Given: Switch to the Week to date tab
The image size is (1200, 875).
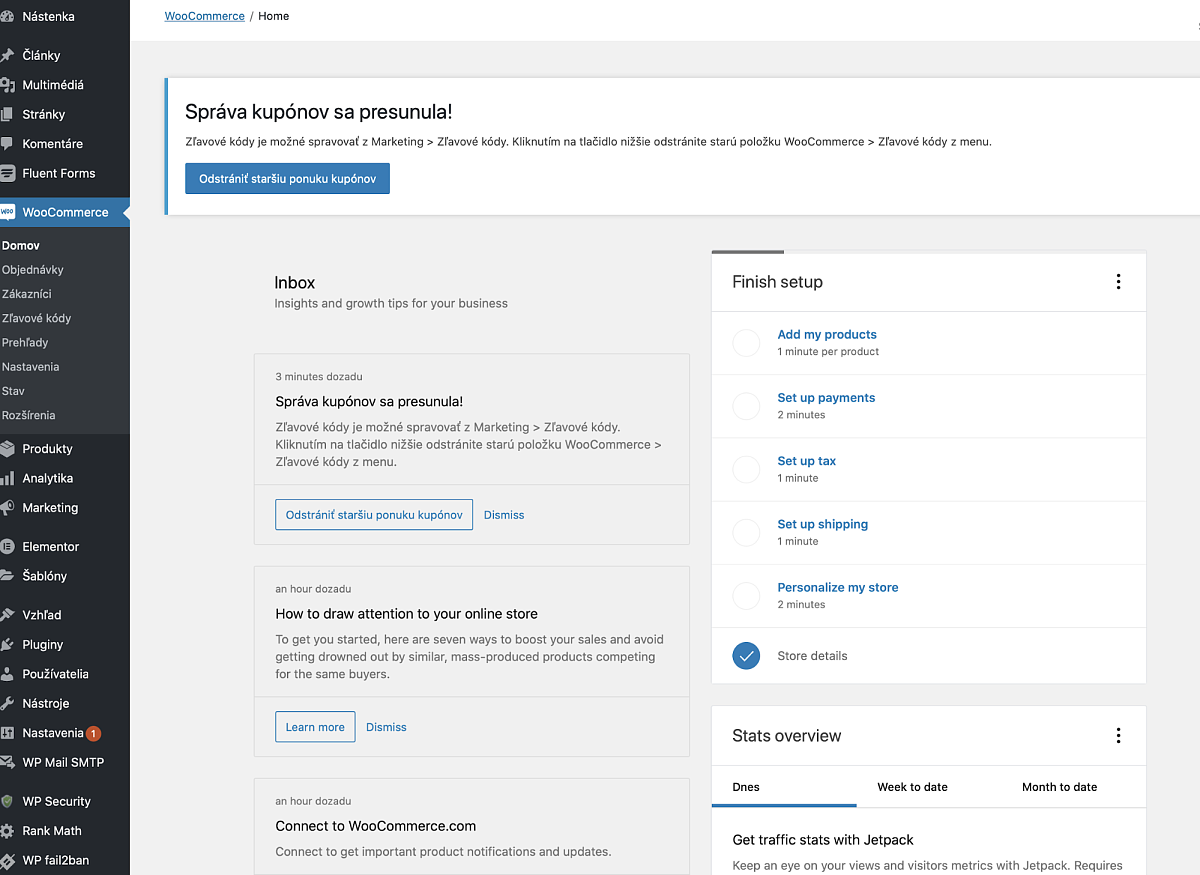Looking at the screenshot, I should [x=912, y=787].
